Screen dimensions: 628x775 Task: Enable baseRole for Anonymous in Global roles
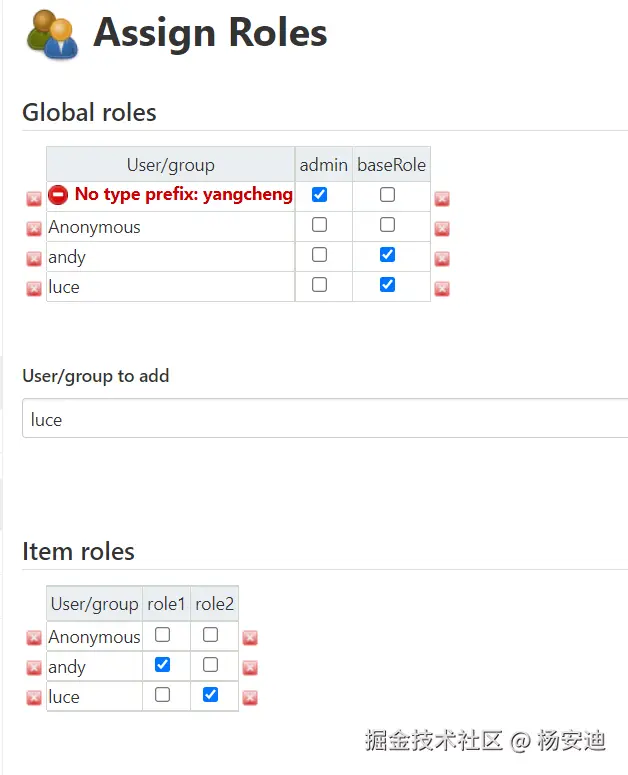pos(387,225)
